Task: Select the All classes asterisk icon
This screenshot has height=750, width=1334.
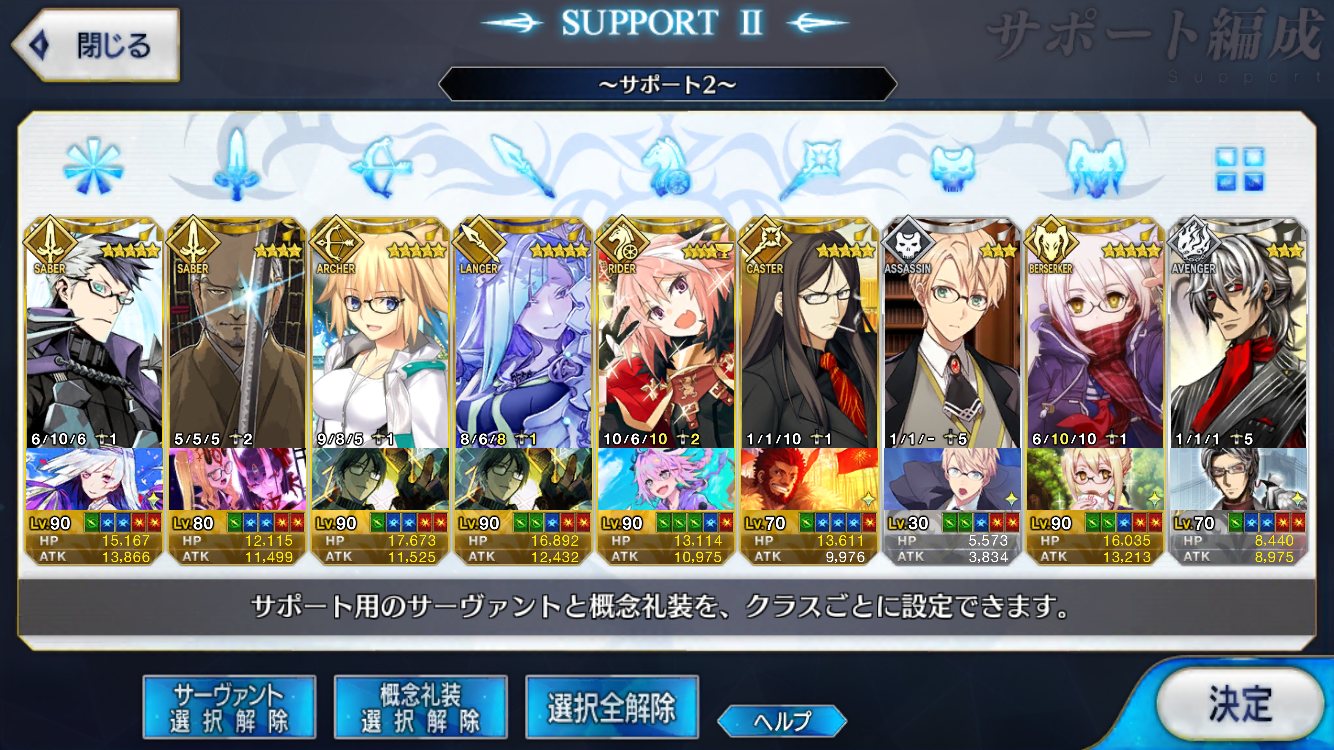Action: pyautogui.click(x=93, y=166)
